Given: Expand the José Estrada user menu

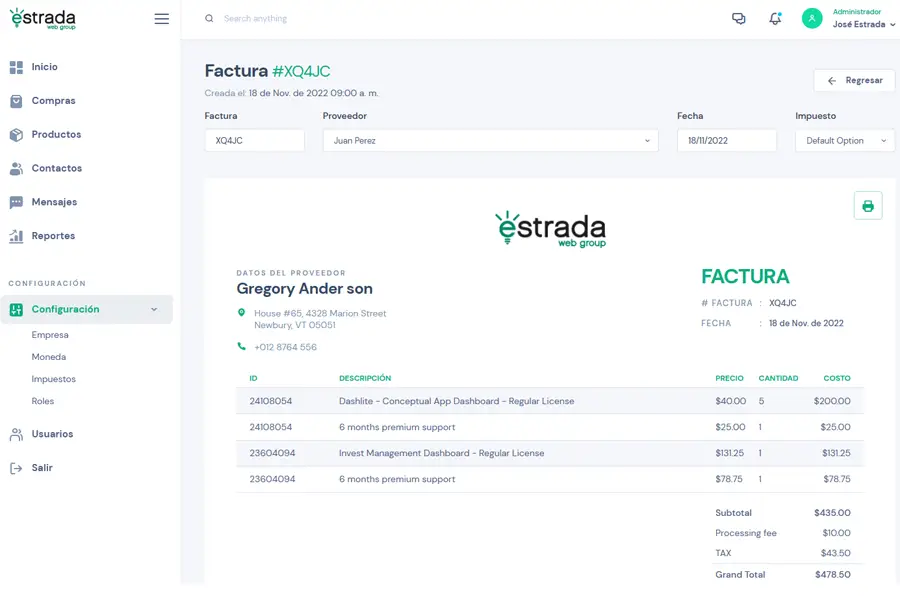Looking at the screenshot, I should point(864,24).
